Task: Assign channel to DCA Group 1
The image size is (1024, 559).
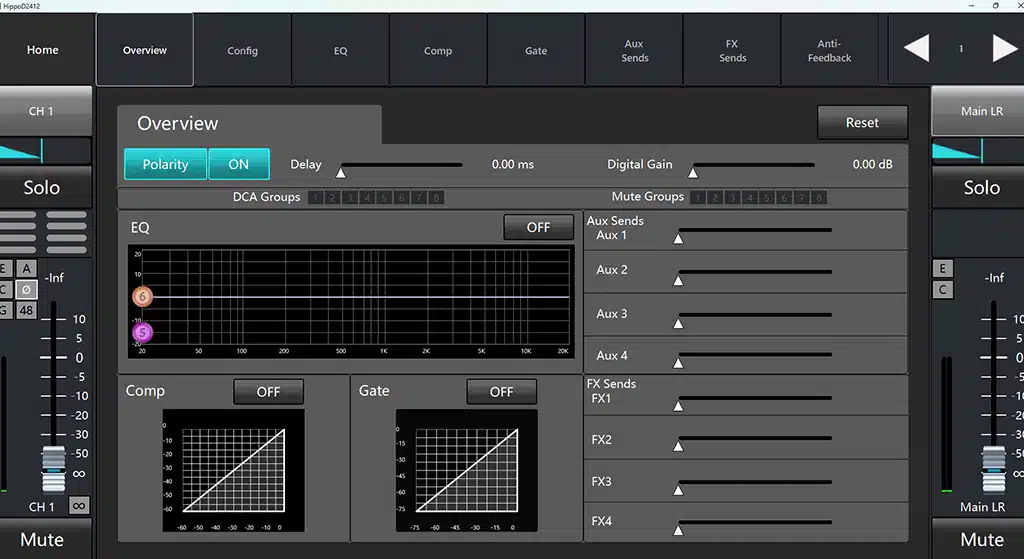Action: point(315,197)
